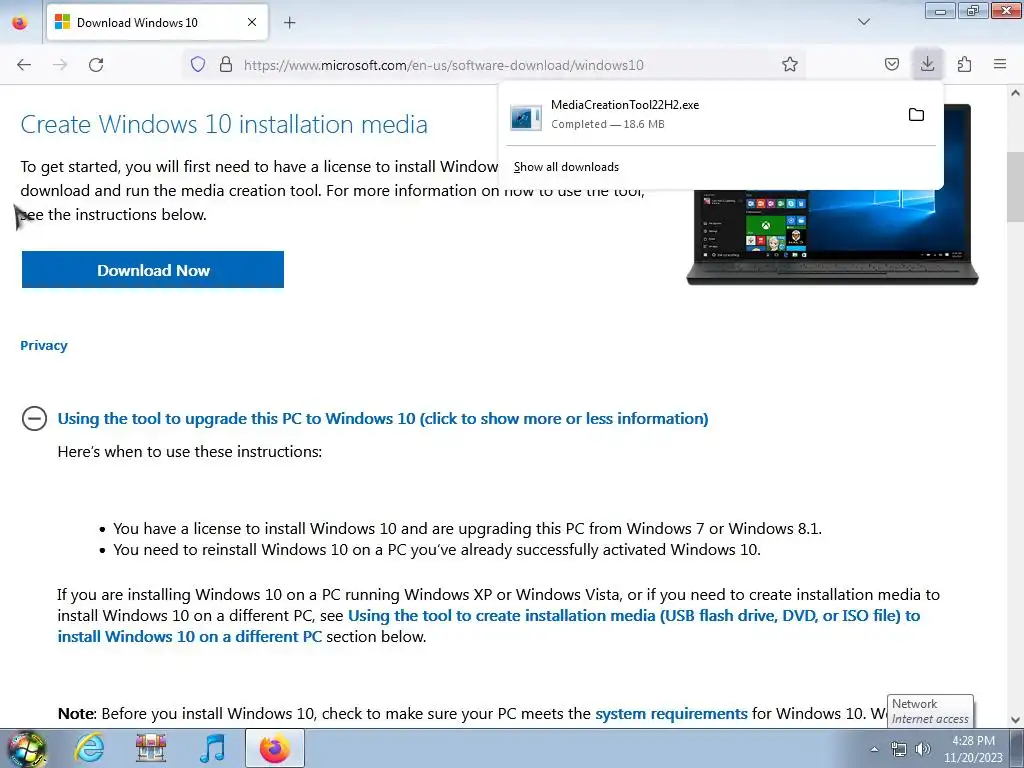Open the system requirements link
1024x768 pixels.
point(671,713)
